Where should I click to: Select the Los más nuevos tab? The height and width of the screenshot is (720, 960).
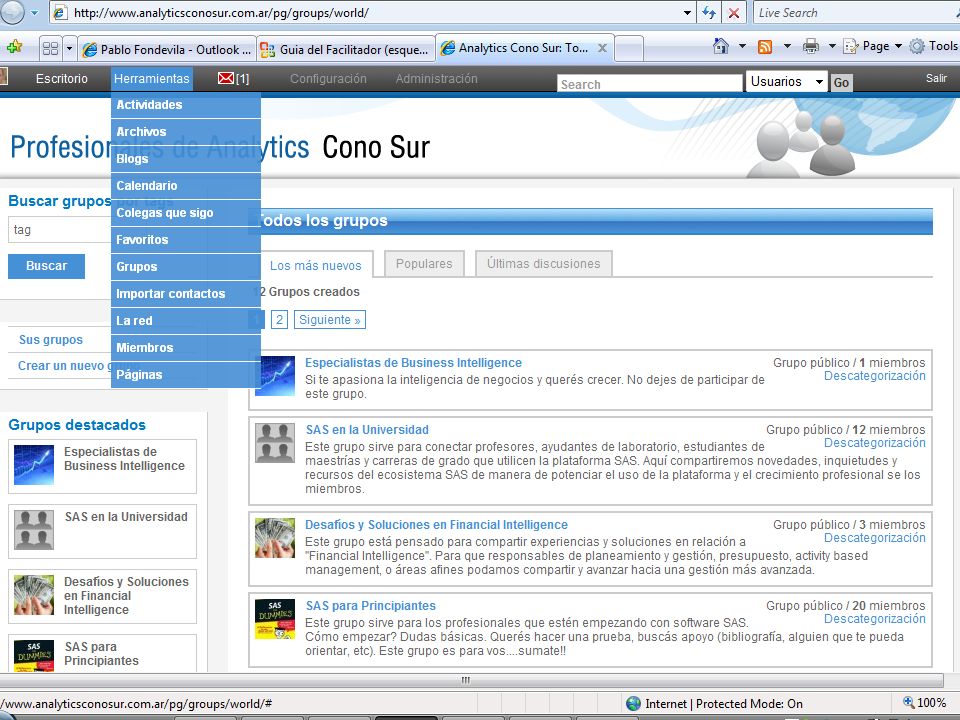pyautogui.click(x=315, y=265)
